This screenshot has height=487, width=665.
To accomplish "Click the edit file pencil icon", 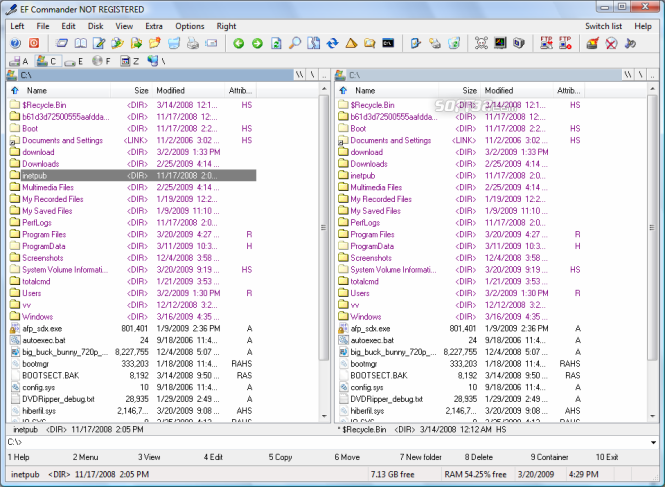I will coord(99,43).
